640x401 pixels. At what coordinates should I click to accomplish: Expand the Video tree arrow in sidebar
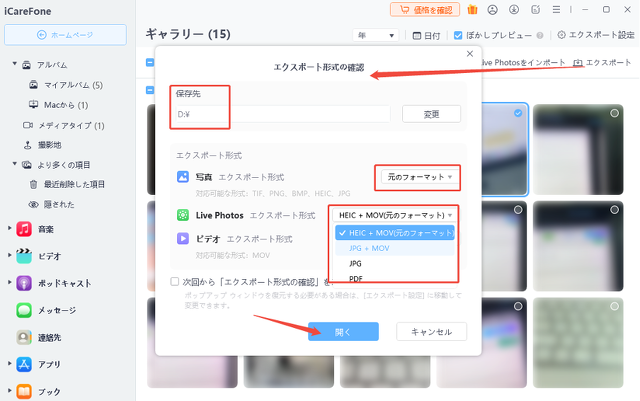pos(9,255)
